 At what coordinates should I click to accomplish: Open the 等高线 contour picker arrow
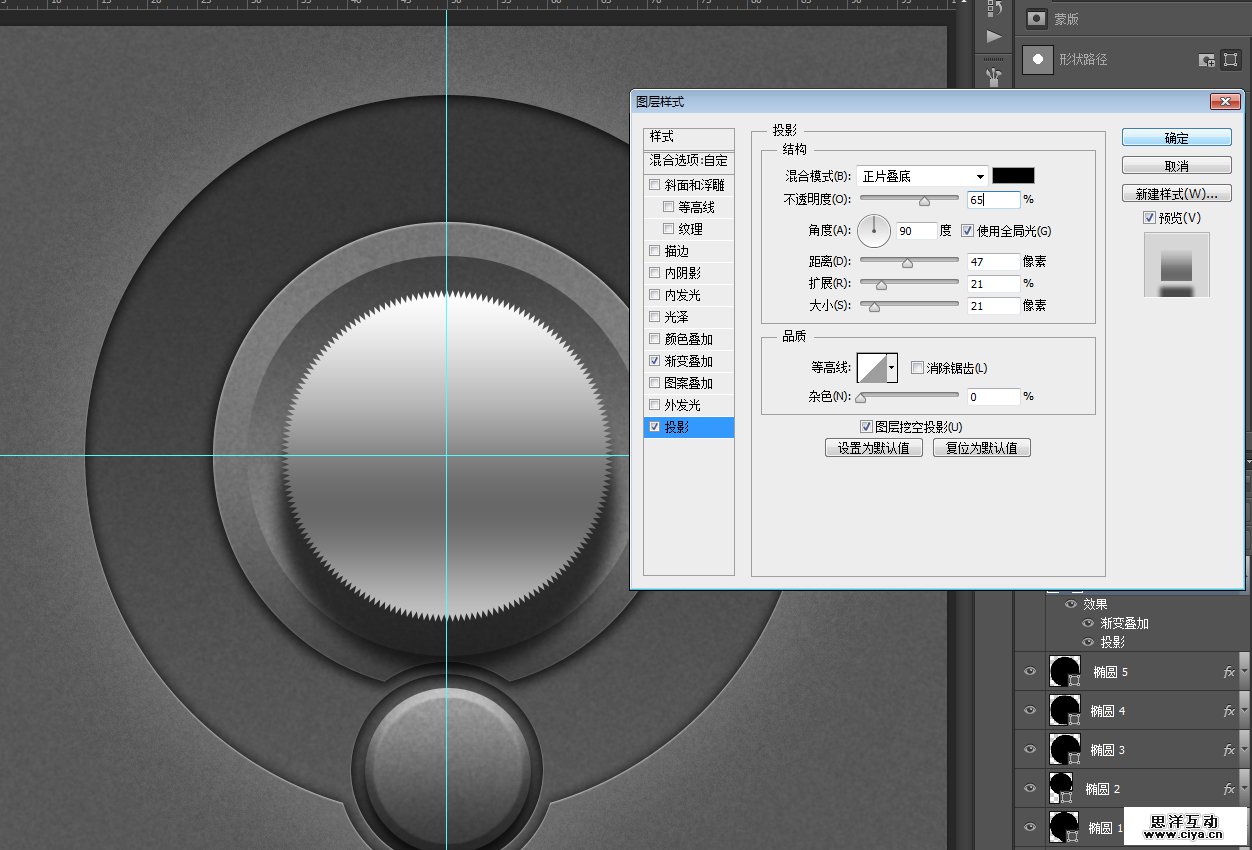(891, 369)
